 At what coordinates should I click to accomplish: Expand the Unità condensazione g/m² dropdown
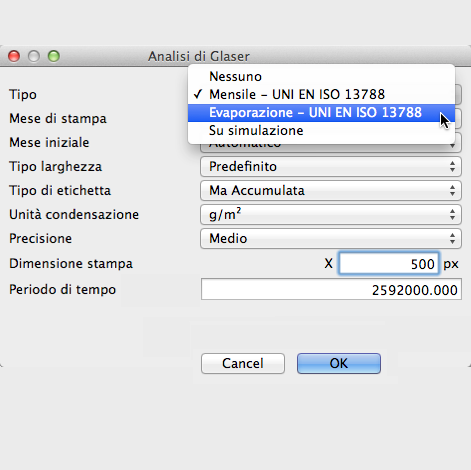(331, 214)
